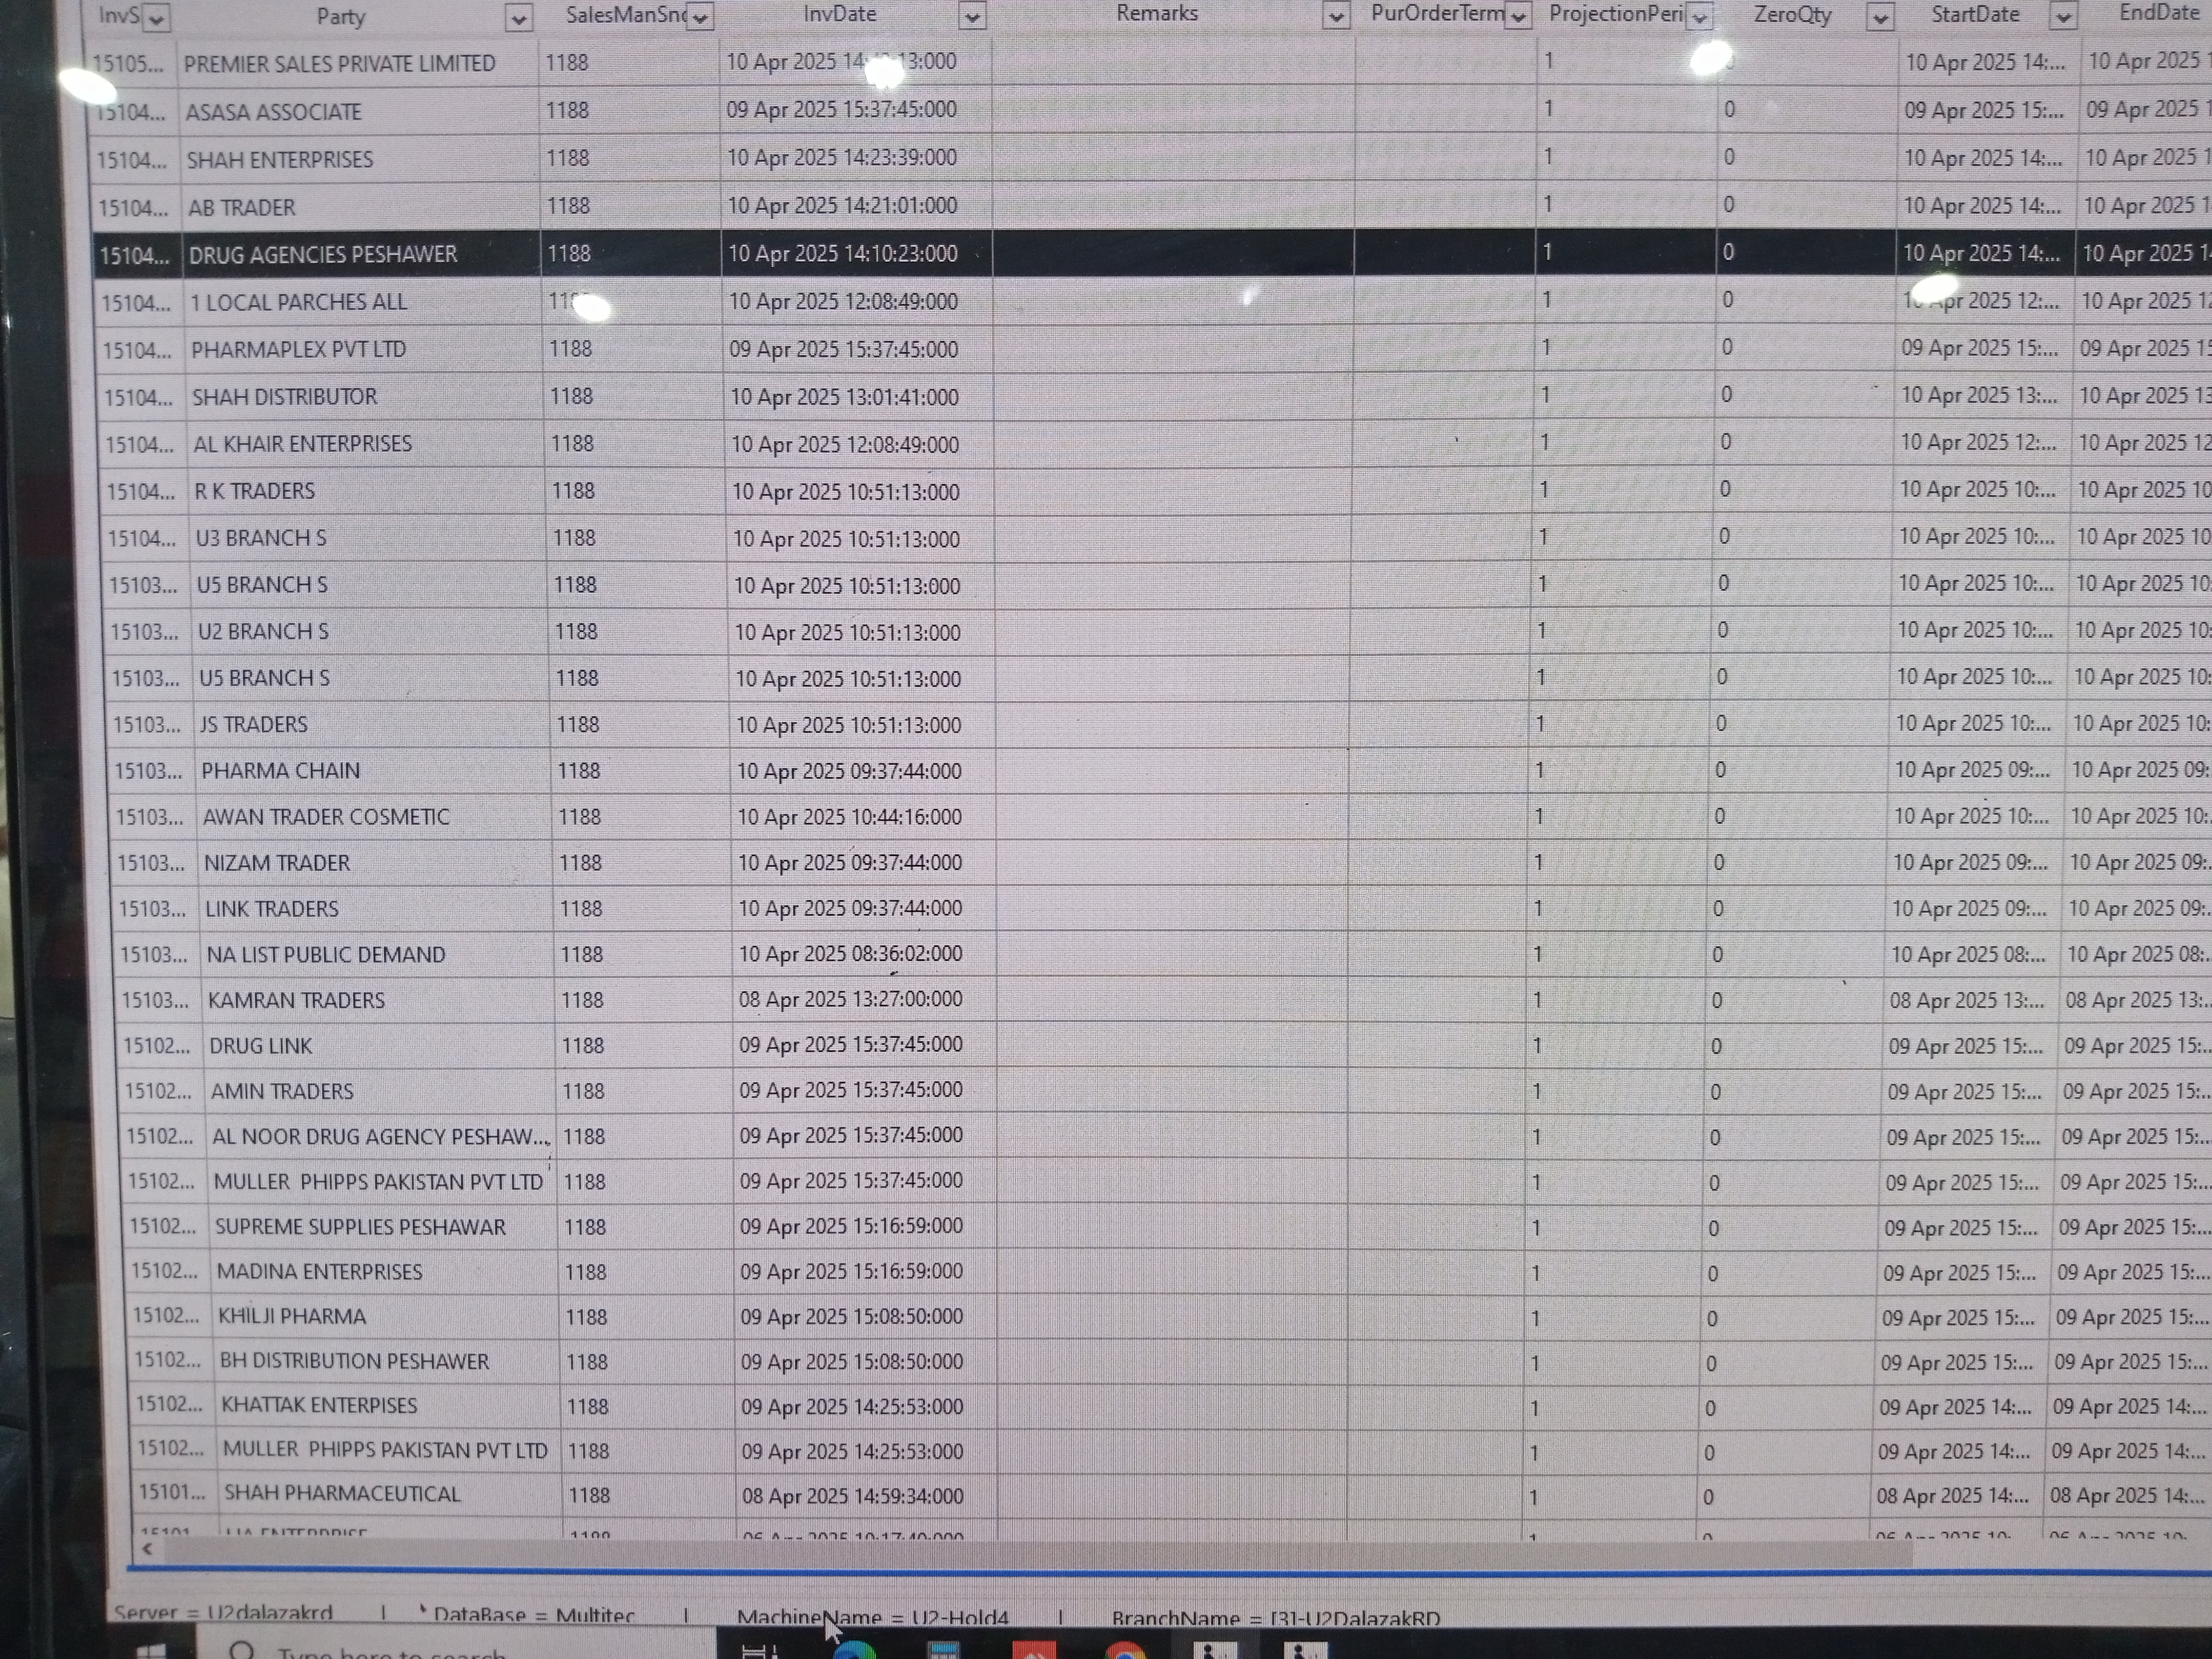Click the StartDate column filter arrow
The height and width of the screenshot is (1659, 2212).
(x=2062, y=17)
